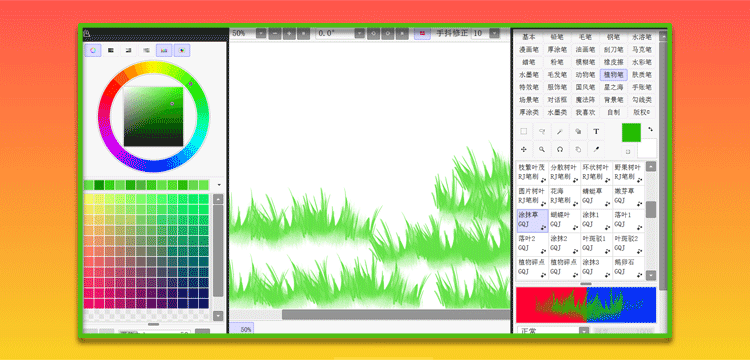
Task: Open the 正常 blend mode dropdown
Action: click(584, 331)
